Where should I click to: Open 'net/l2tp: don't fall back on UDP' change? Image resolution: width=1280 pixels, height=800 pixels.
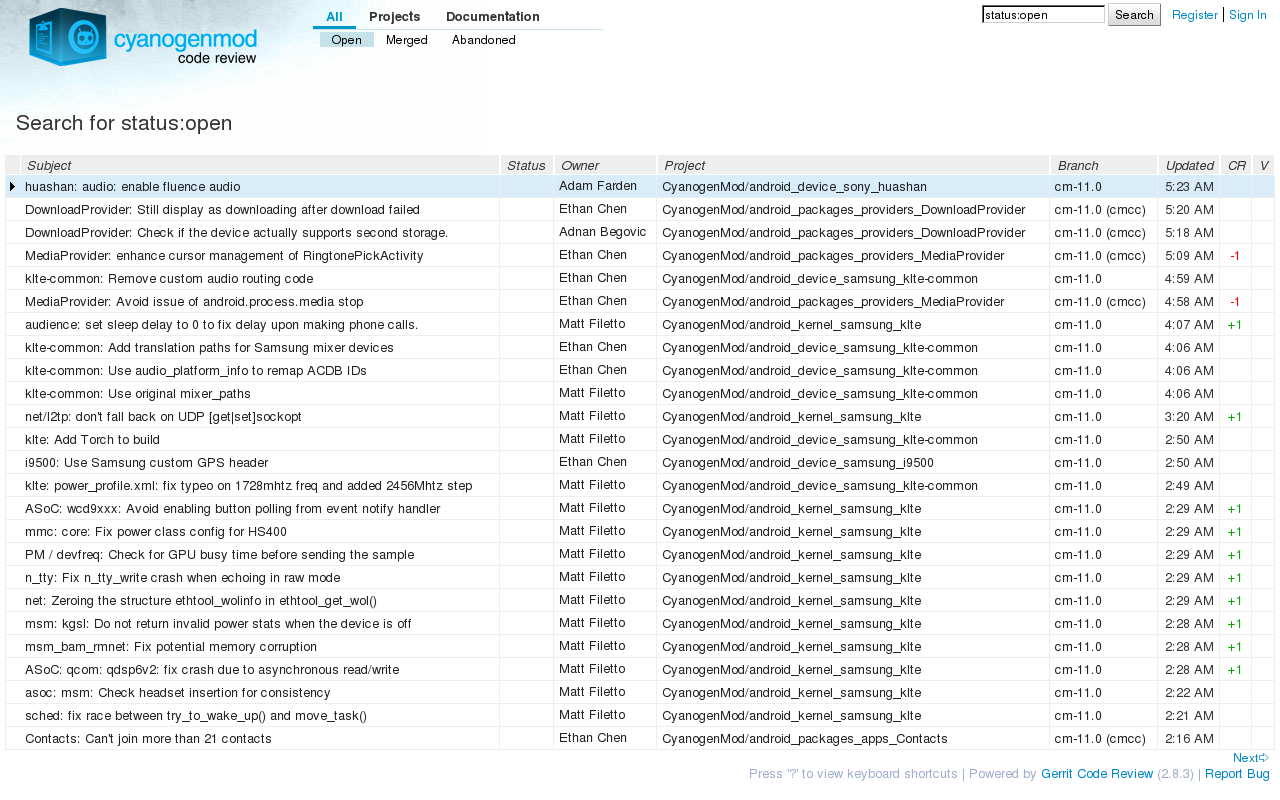[163, 417]
